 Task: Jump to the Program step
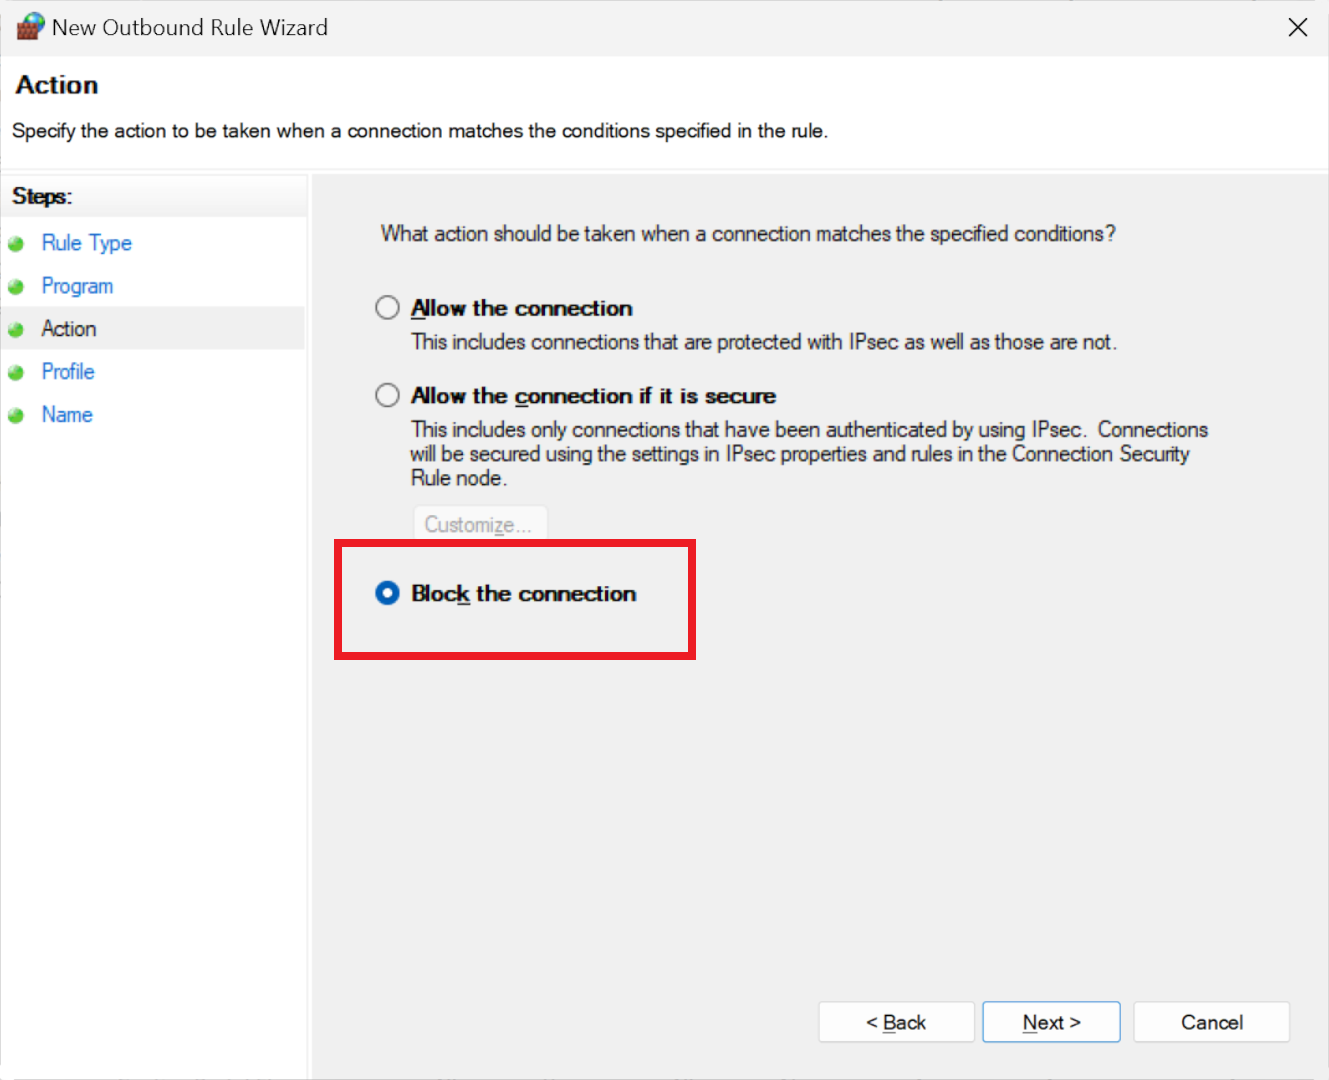pyautogui.click(x=77, y=286)
